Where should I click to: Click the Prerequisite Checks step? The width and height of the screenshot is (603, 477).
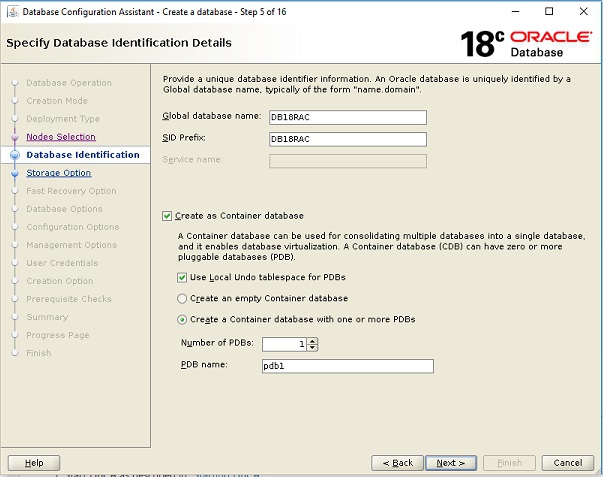69,299
